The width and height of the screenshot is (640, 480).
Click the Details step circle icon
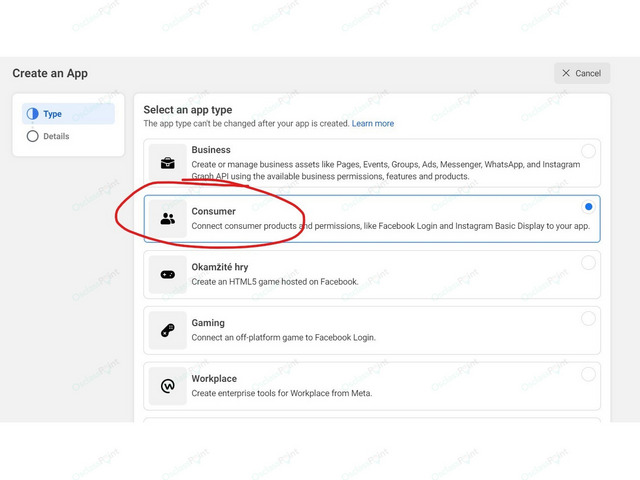tap(33, 136)
